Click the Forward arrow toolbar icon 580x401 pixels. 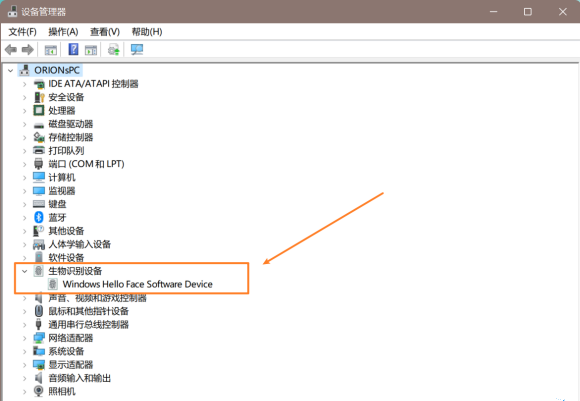click(x=28, y=49)
